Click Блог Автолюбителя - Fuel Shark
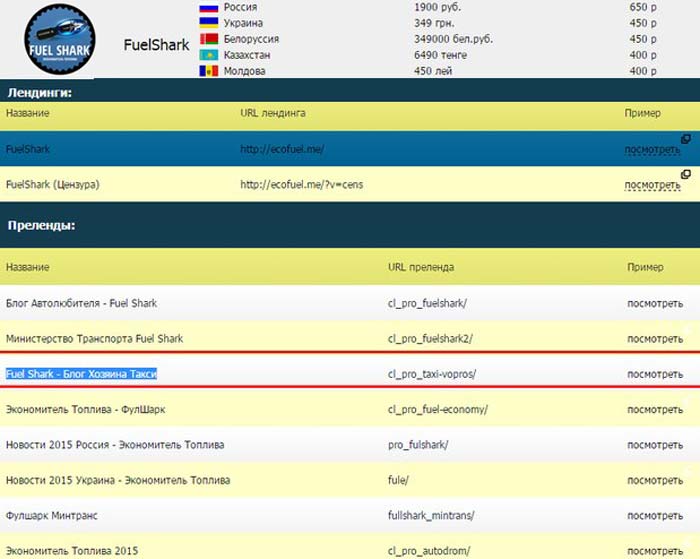Viewport: 700px width, 559px height. click(x=81, y=303)
